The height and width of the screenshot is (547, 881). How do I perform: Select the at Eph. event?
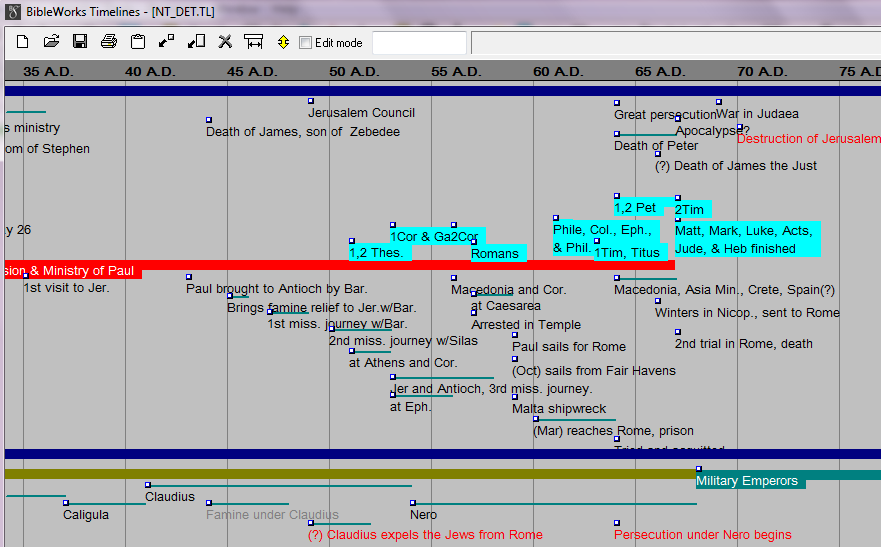pos(411,407)
